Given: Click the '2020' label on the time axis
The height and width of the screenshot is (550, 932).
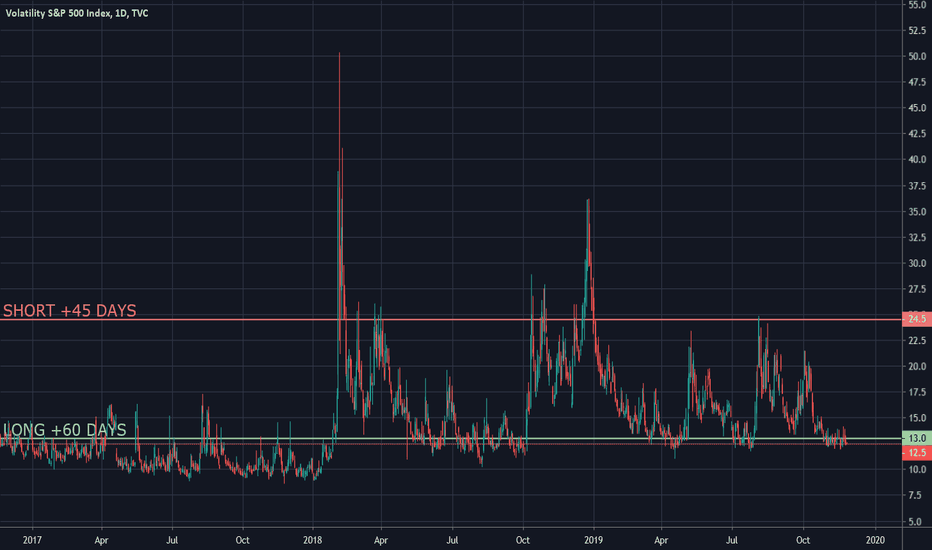Looking at the screenshot, I should click(875, 540).
